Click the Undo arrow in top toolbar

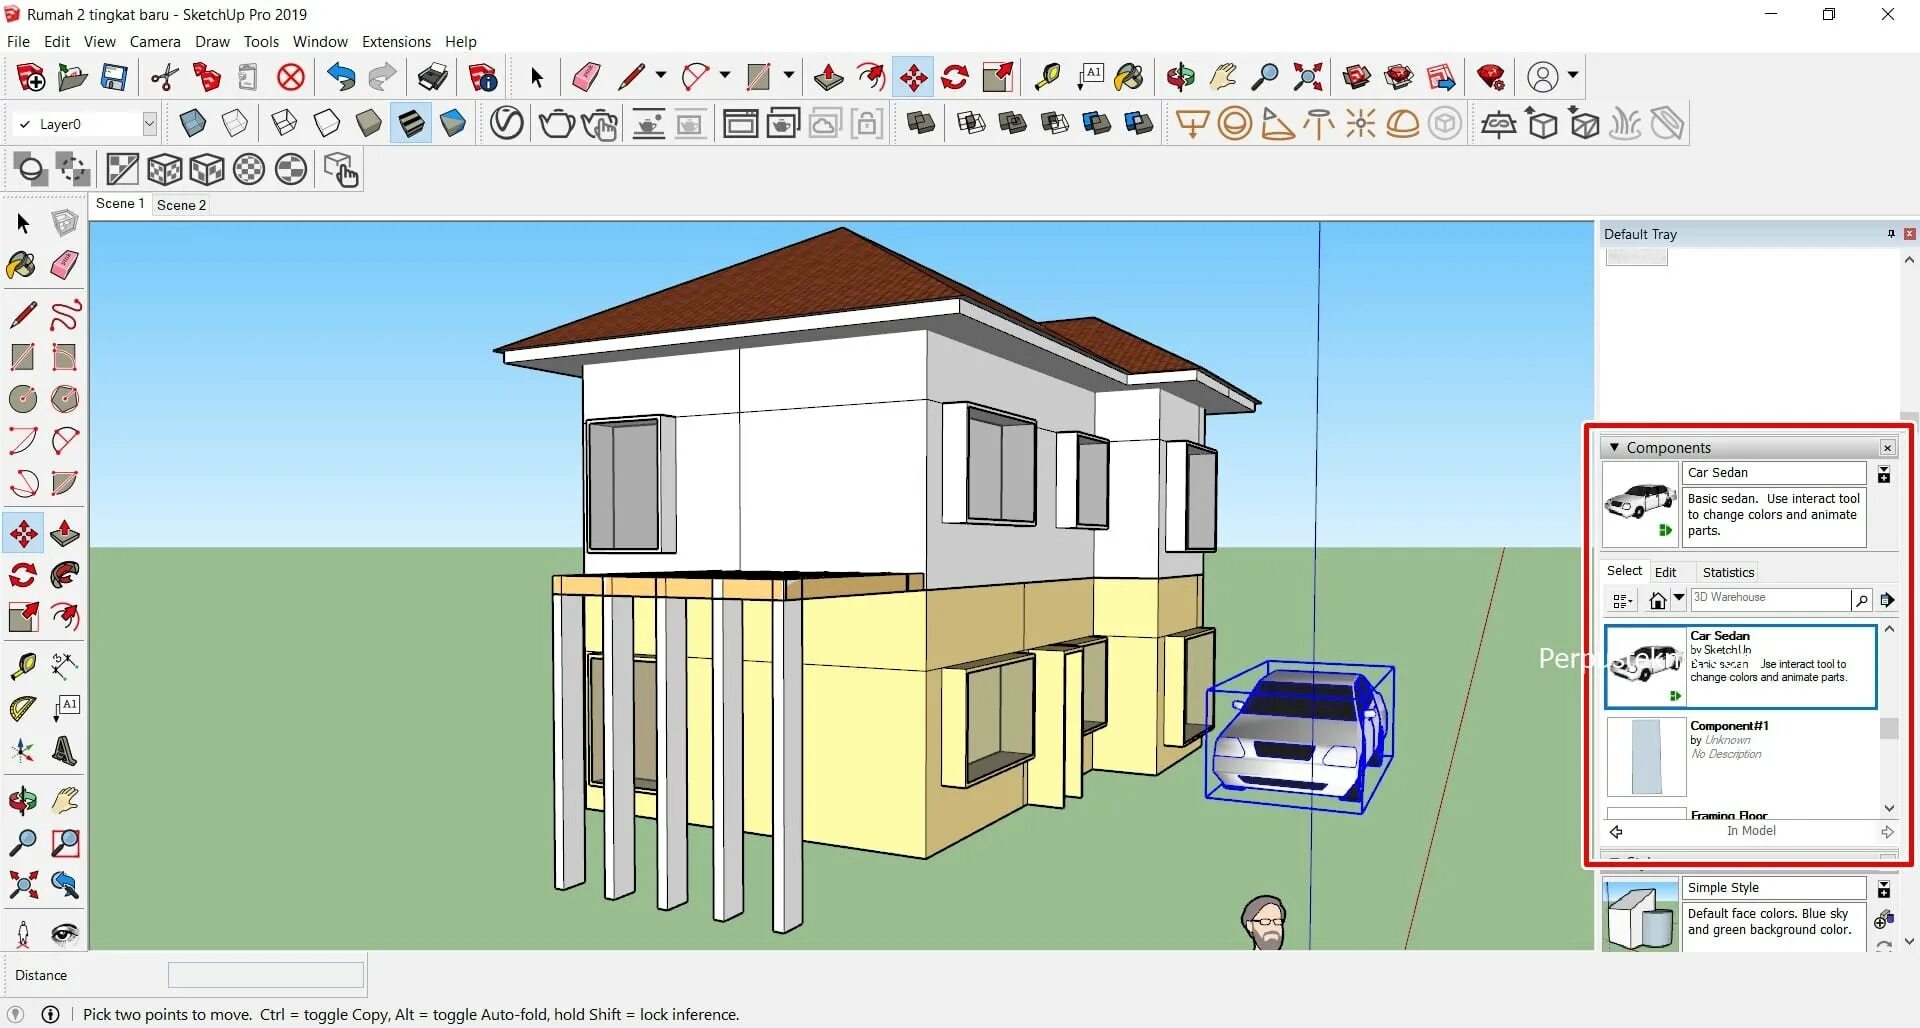341,77
